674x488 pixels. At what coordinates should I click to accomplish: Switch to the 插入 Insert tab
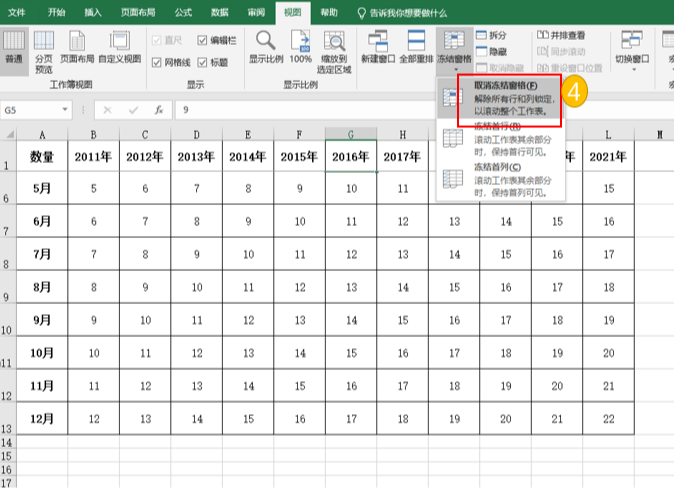point(93,12)
